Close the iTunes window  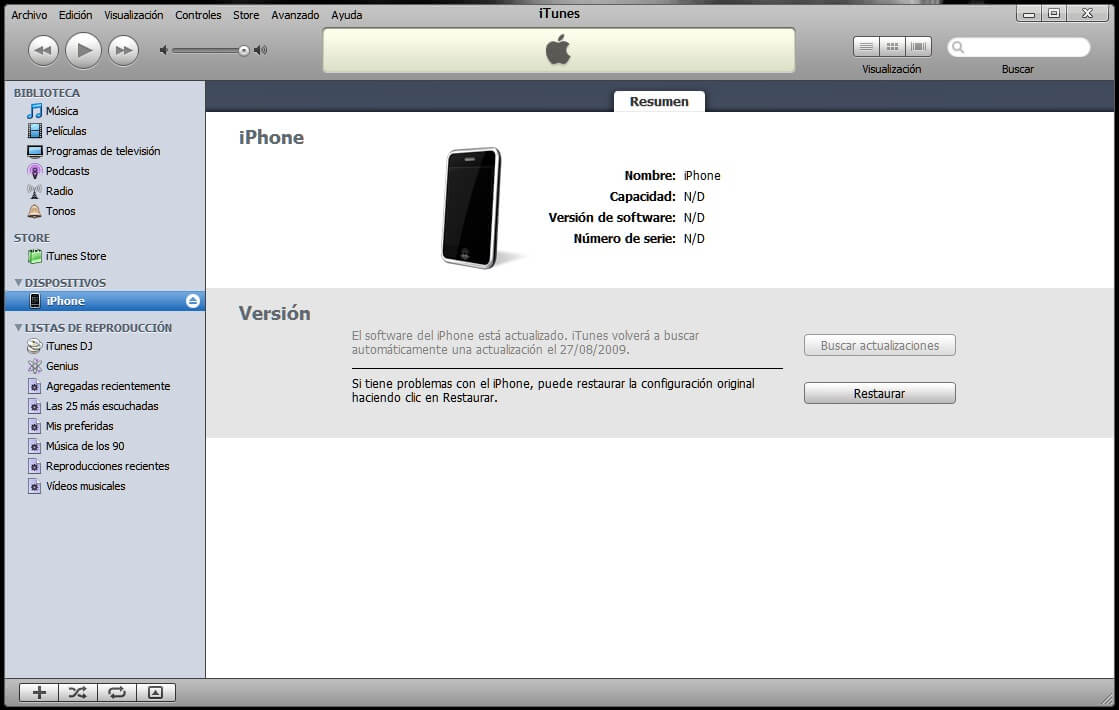point(1088,14)
